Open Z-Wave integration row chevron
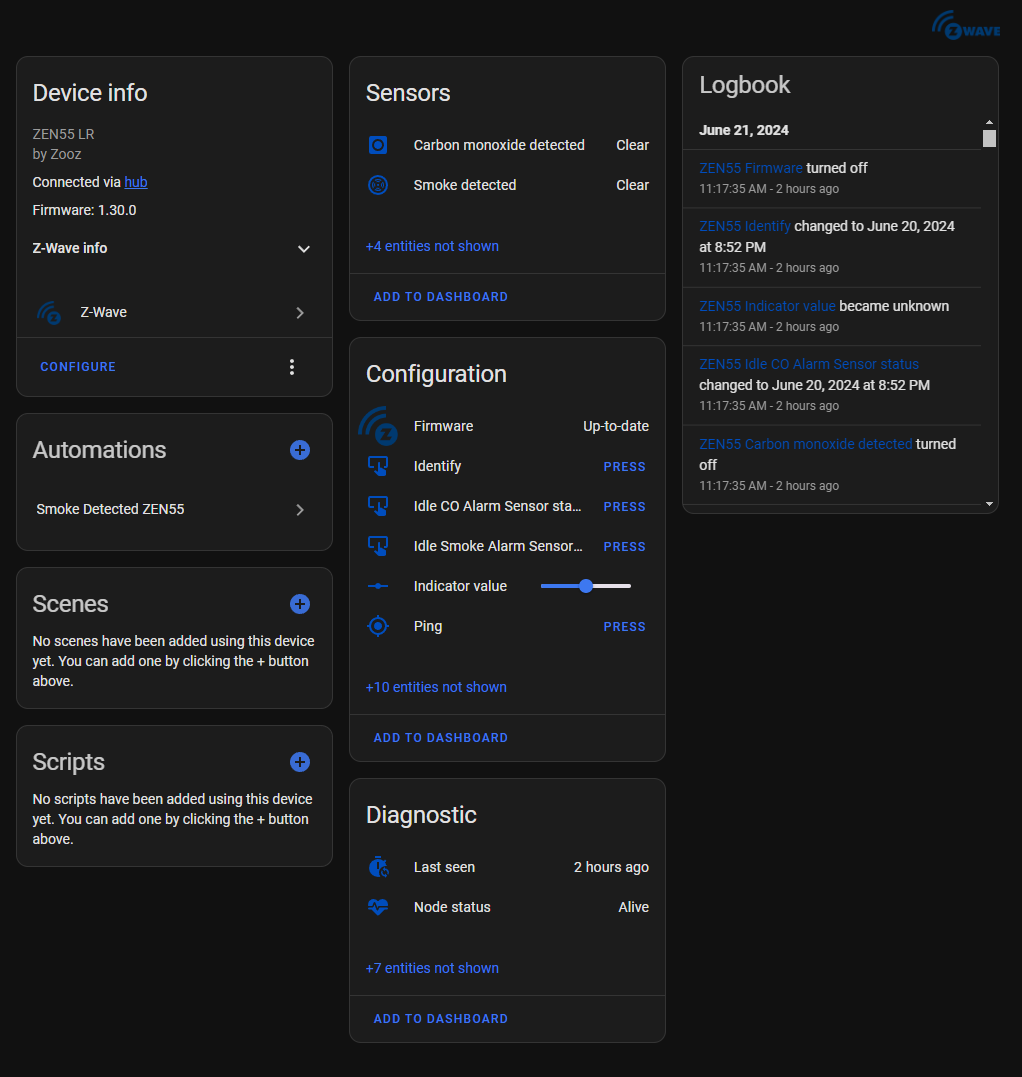This screenshot has height=1077, width=1022. 299,313
